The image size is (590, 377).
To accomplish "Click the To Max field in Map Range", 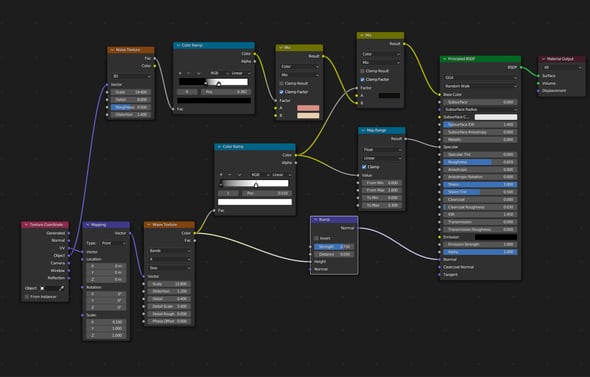I will (x=382, y=205).
